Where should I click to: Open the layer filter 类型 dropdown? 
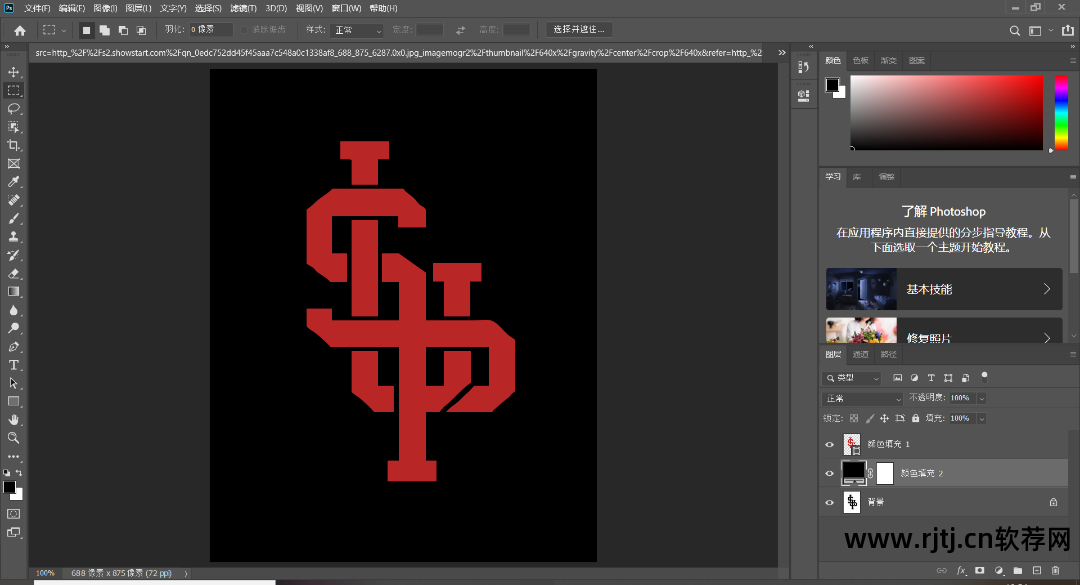point(852,378)
